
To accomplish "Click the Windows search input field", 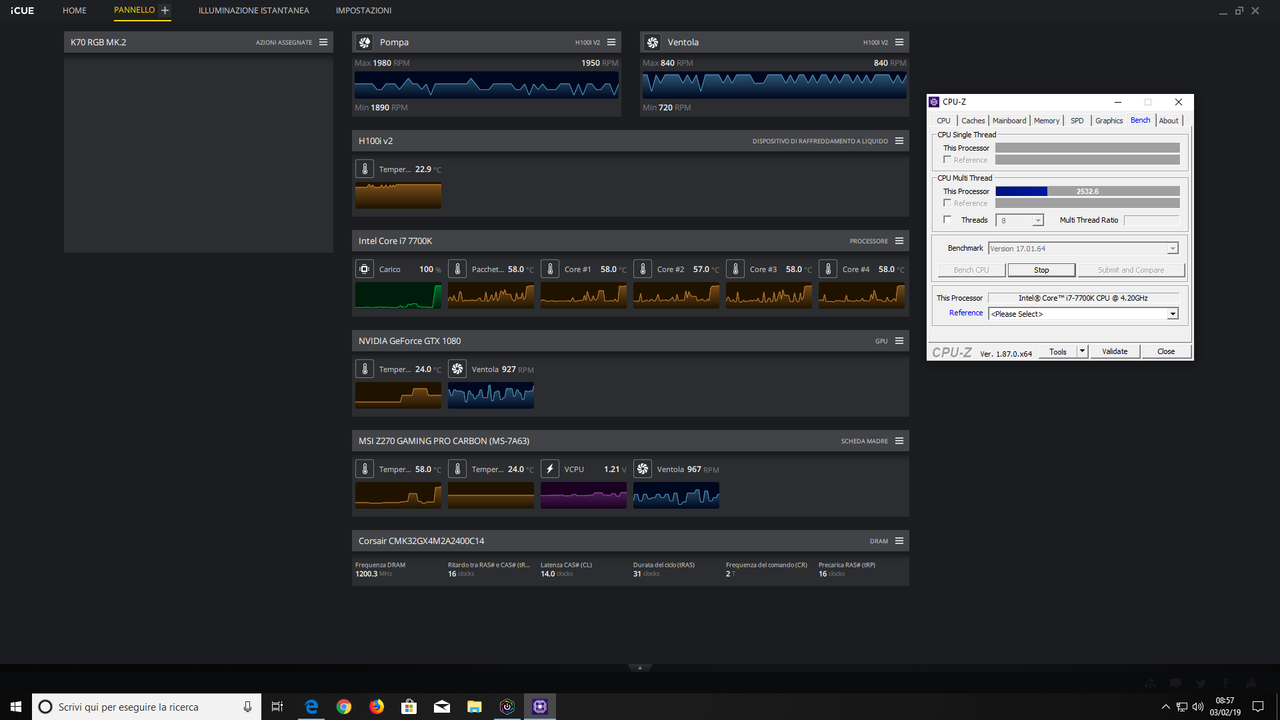I will coord(145,706).
